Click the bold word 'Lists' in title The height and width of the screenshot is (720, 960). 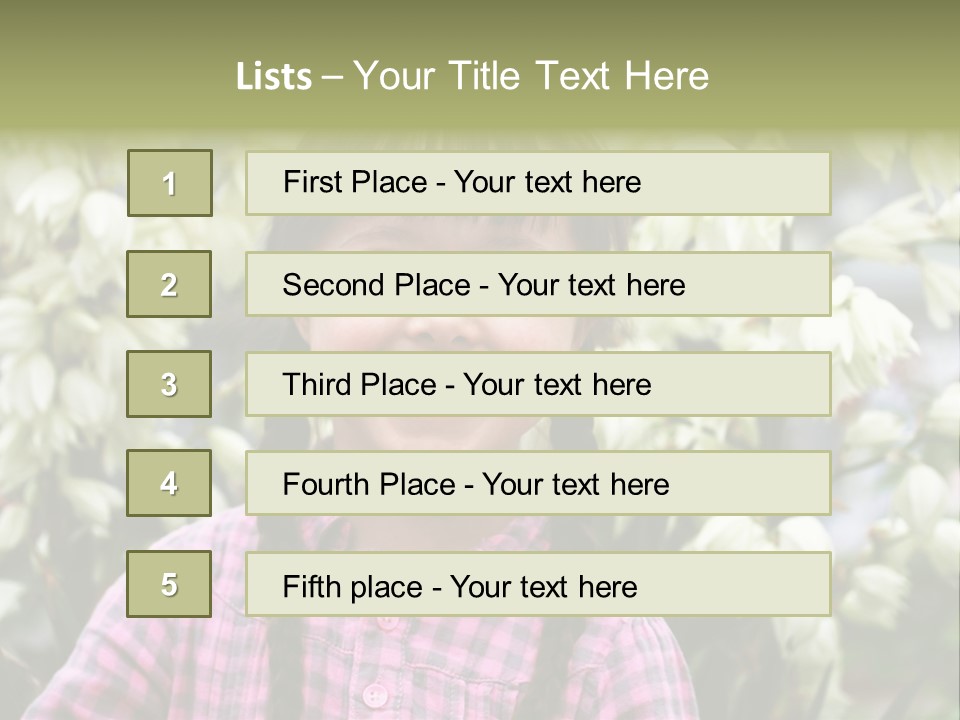273,76
